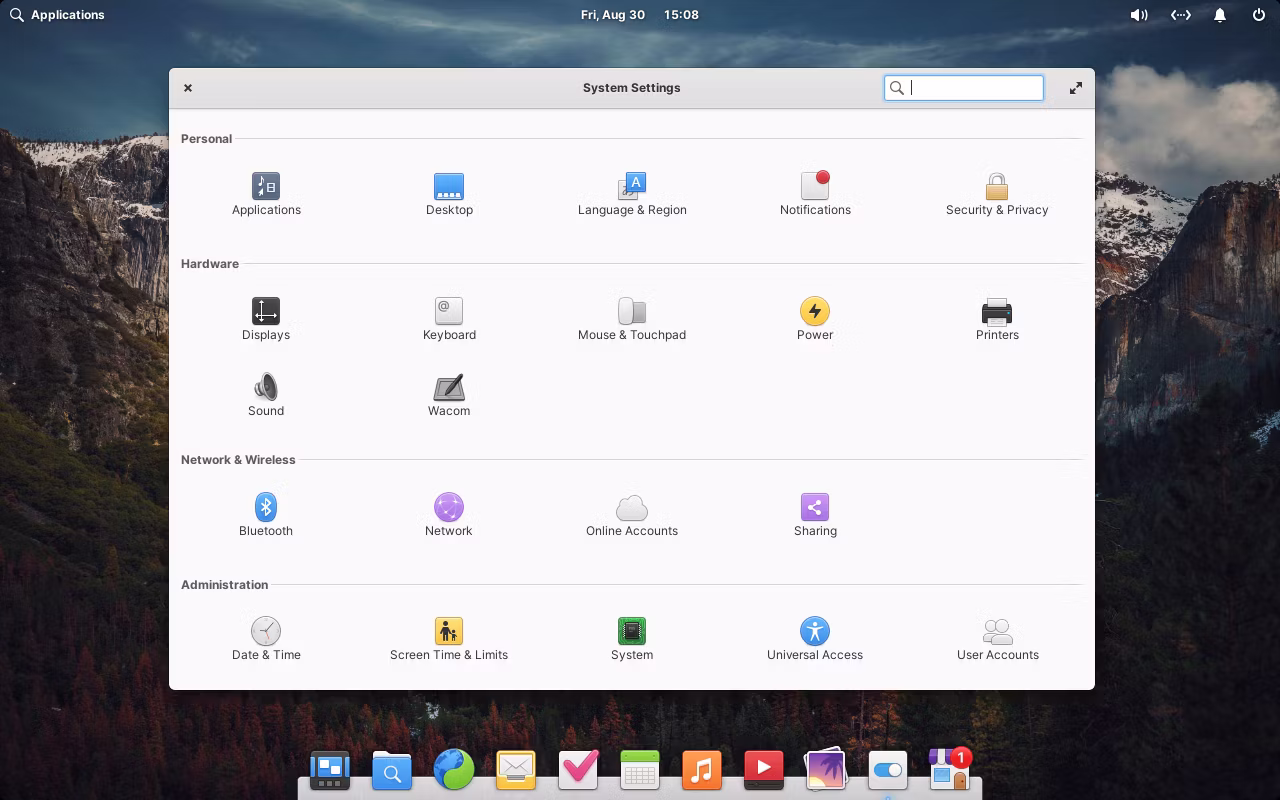Open the Applications menu in top panel

[x=57, y=15]
